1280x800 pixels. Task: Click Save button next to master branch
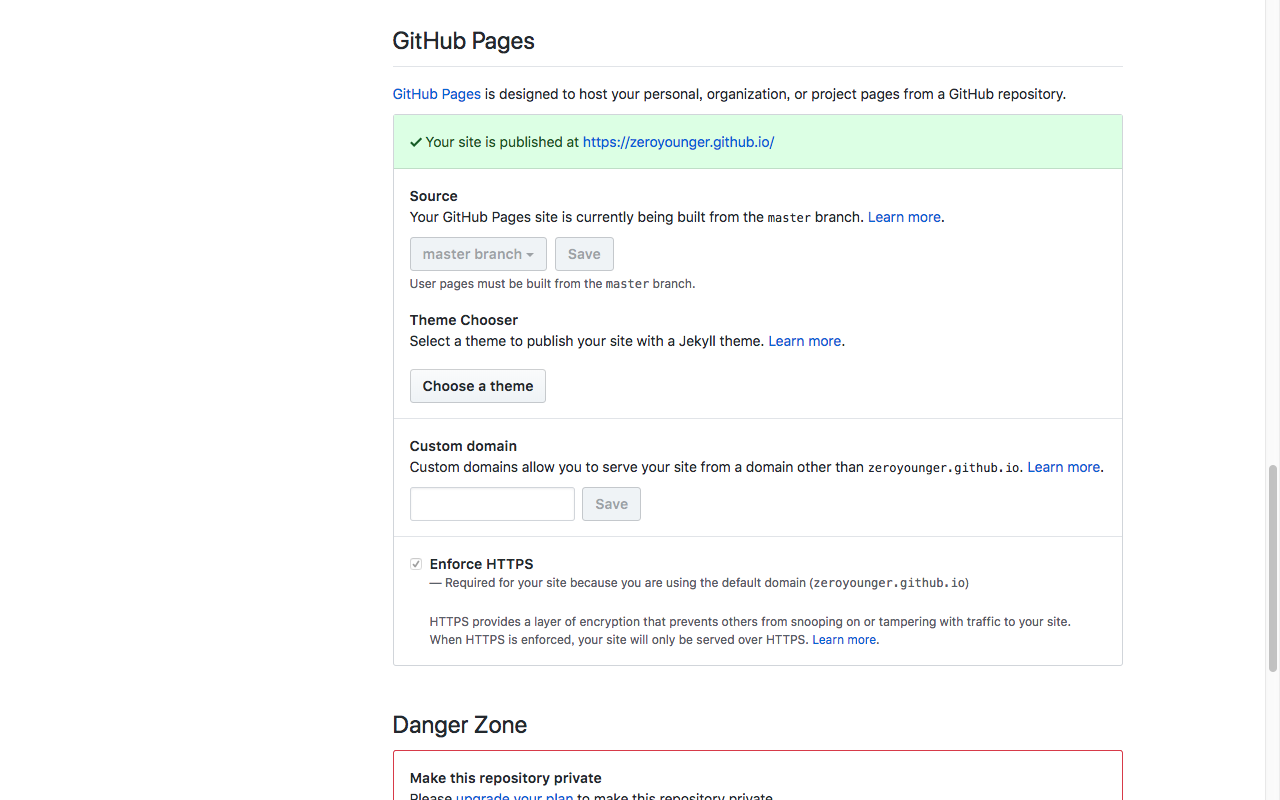pyautogui.click(x=584, y=254)
